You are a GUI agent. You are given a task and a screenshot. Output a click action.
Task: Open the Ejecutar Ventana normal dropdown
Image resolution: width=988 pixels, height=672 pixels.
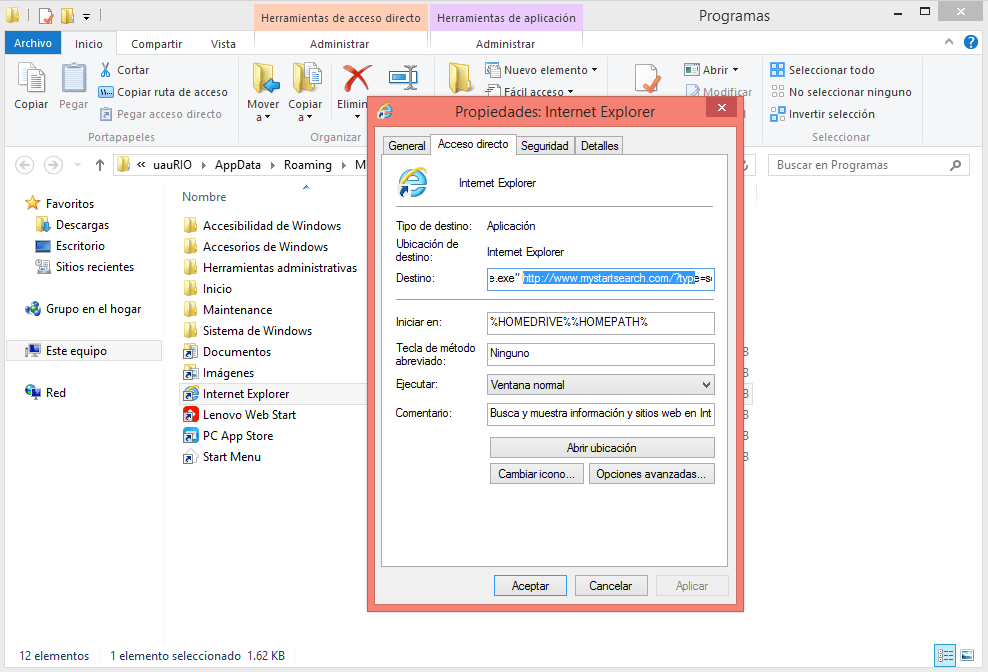point(601,385)
